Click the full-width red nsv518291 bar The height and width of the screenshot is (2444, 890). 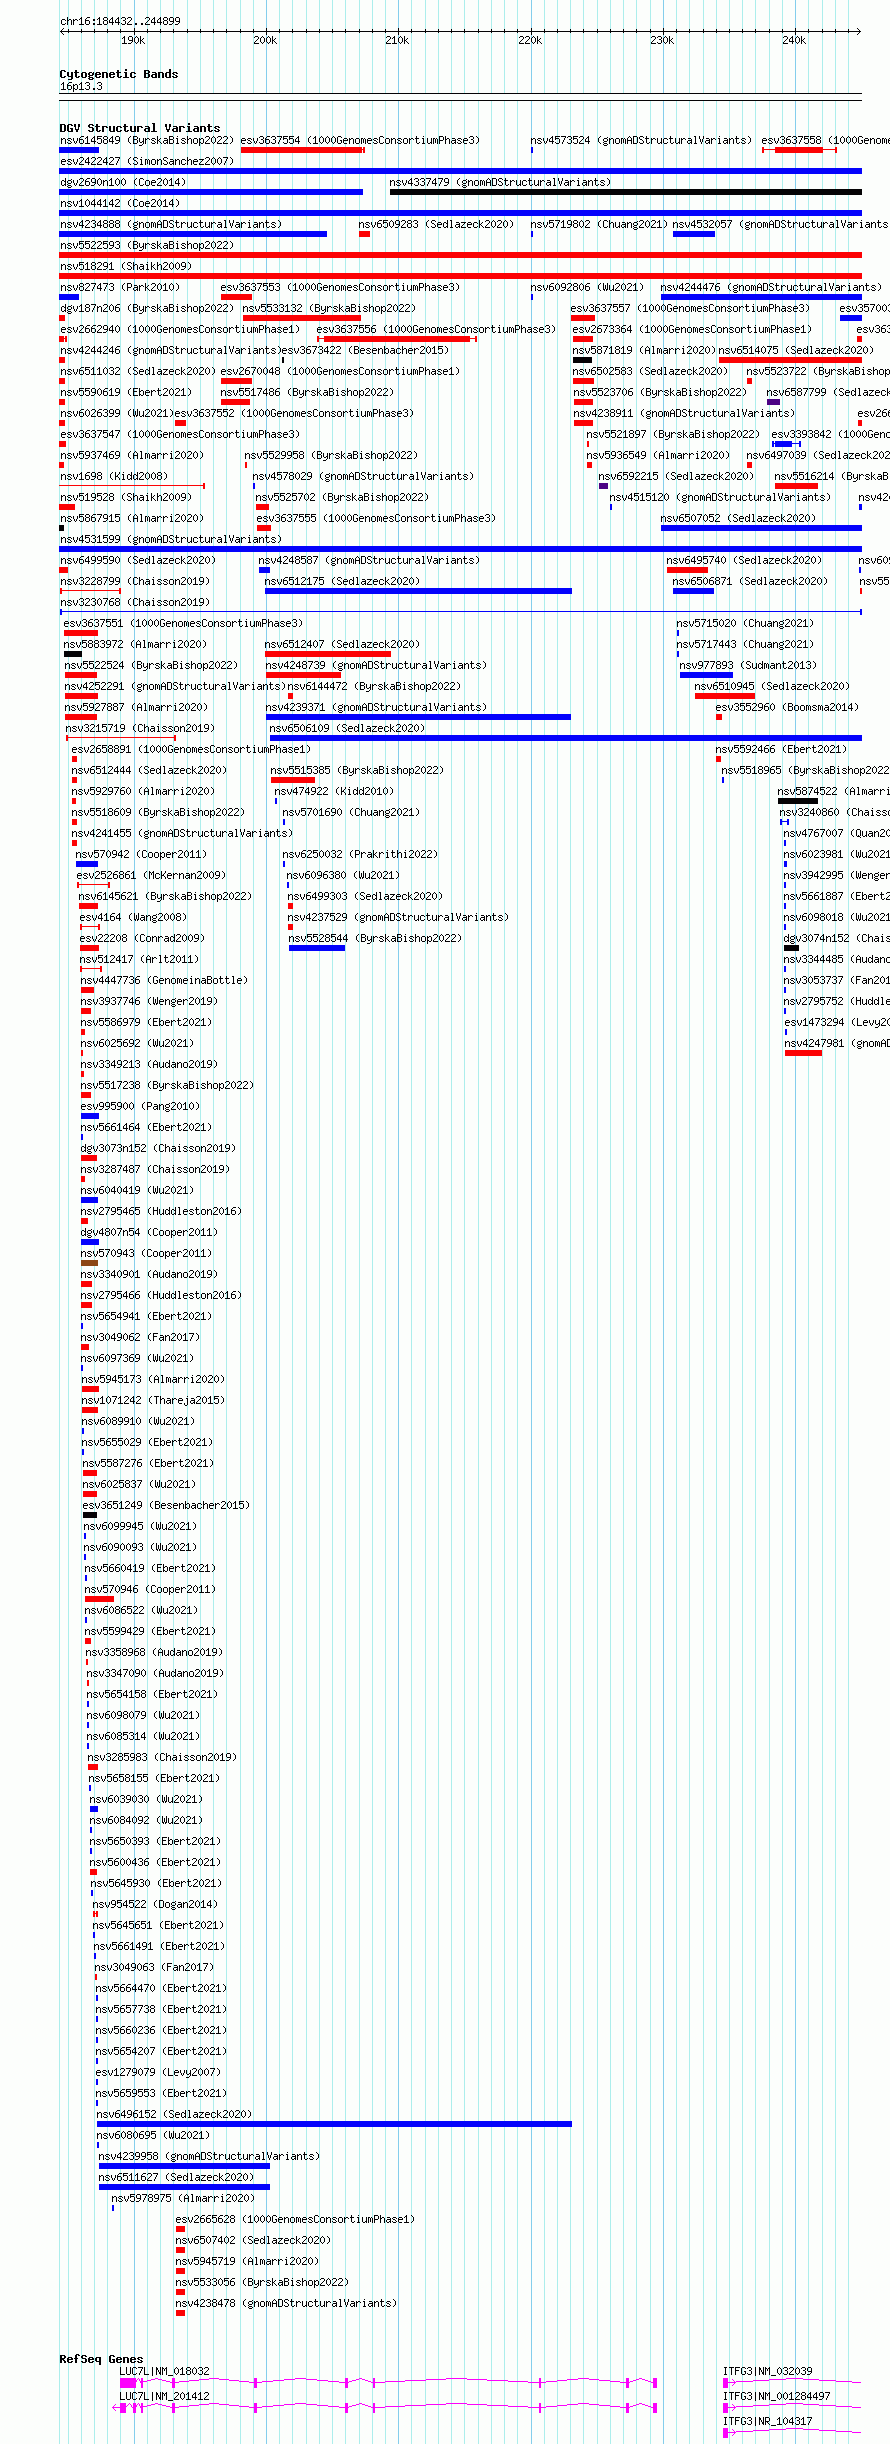tap(460, 276)
